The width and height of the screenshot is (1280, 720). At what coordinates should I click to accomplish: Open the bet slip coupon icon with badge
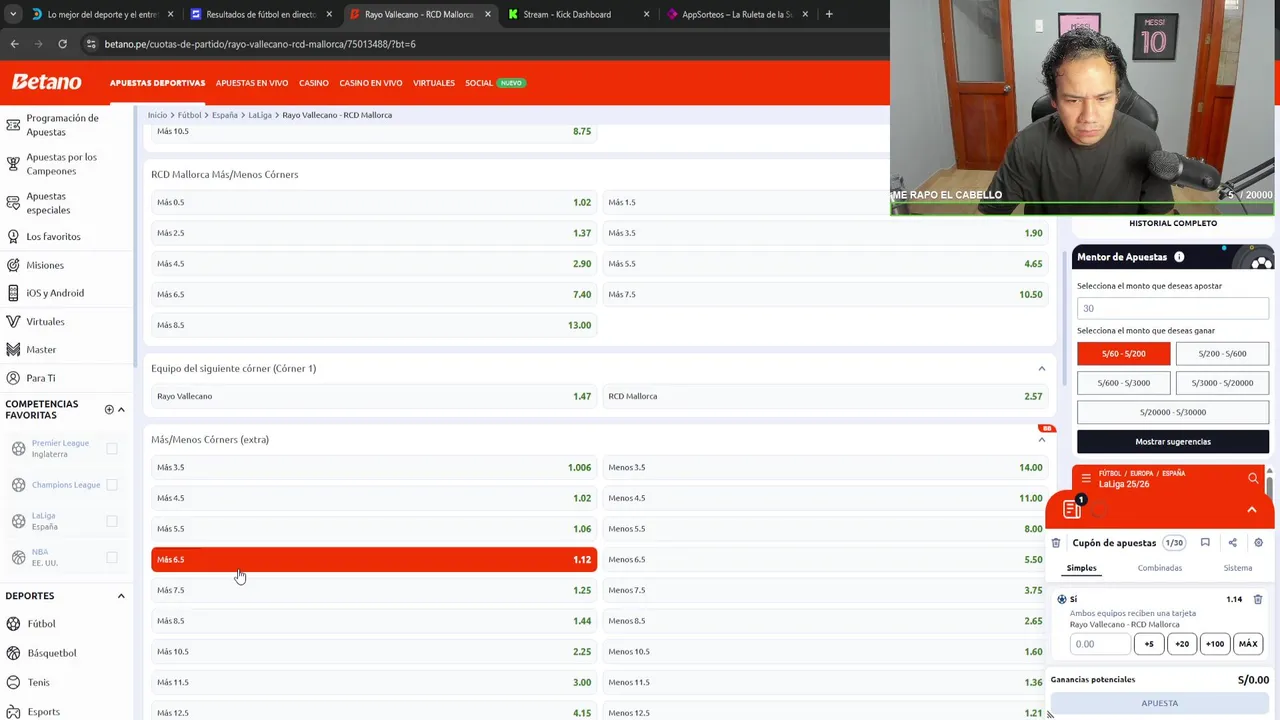(x=1073, y=508)
